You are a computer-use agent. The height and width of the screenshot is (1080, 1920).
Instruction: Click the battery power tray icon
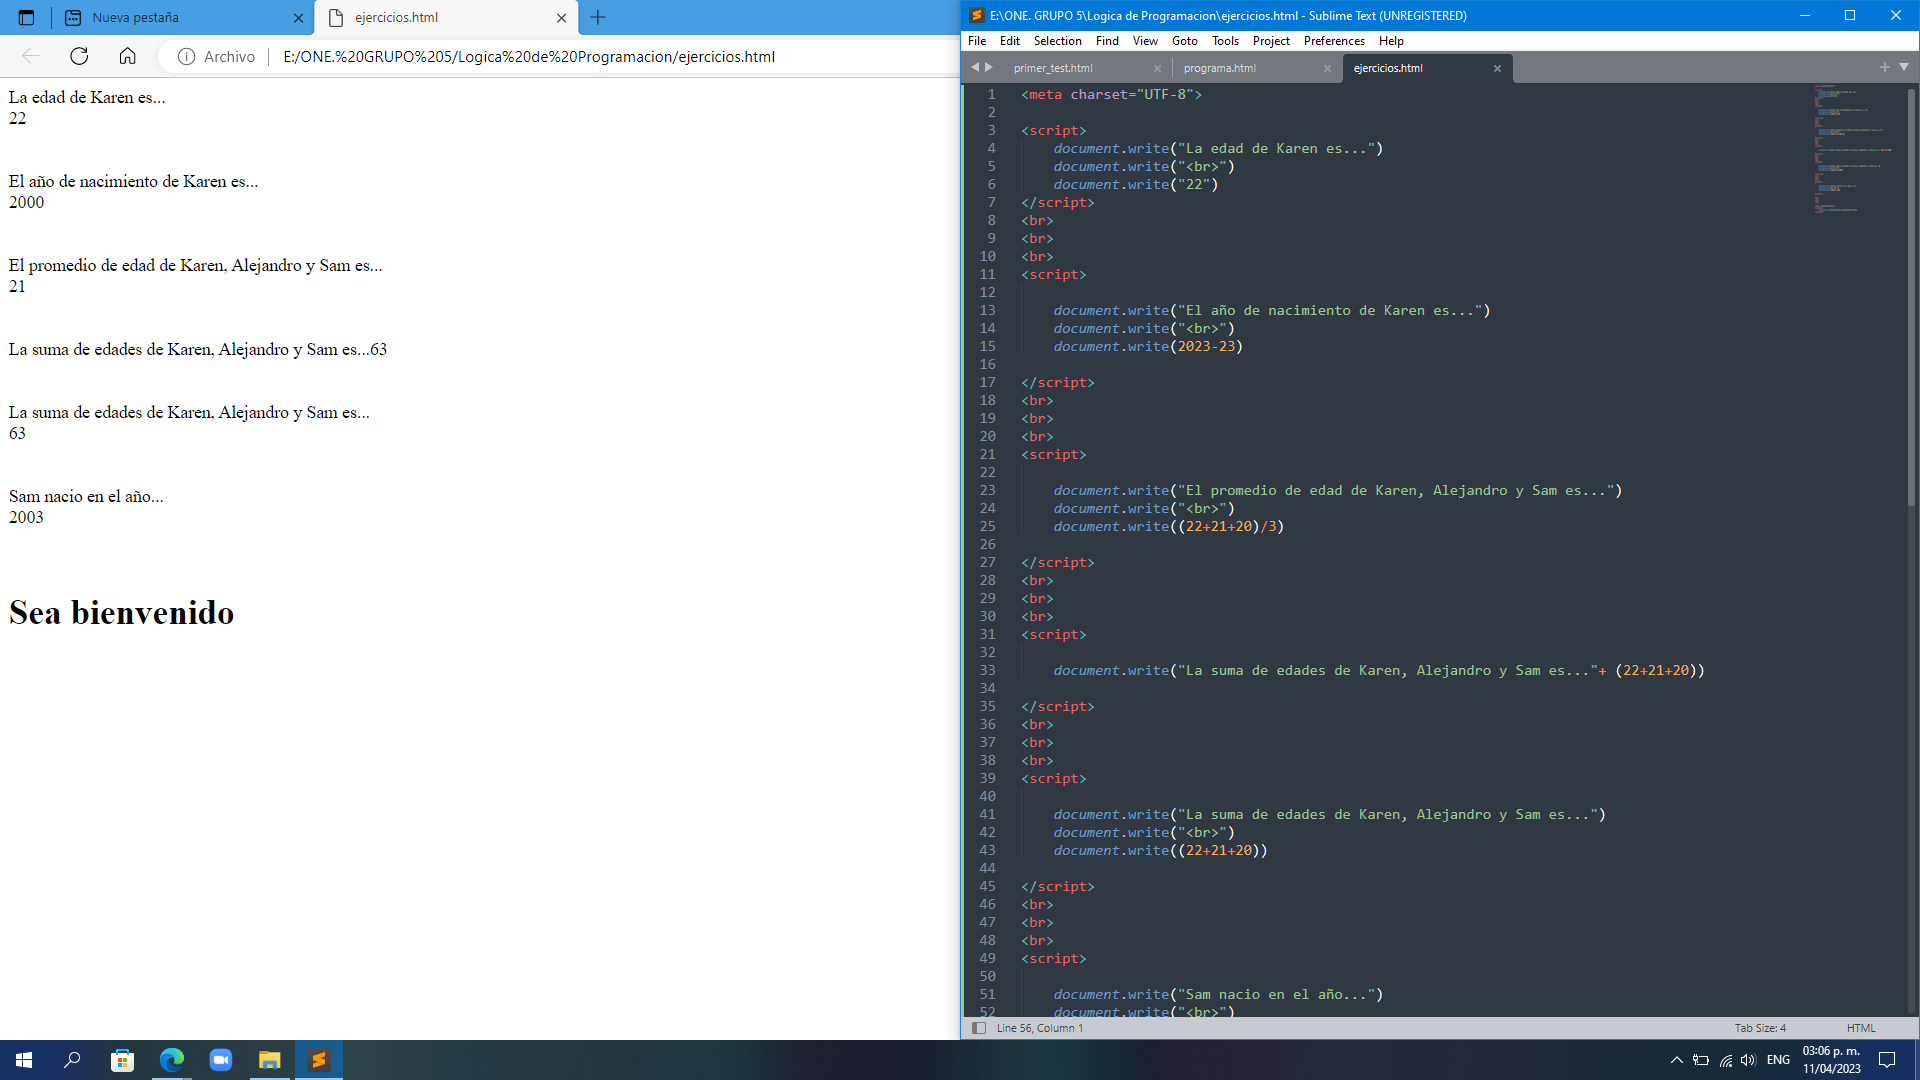coord(1700,1060)
